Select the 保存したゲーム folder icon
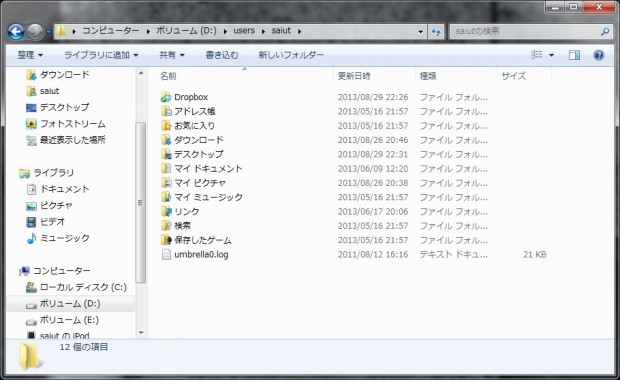This screenshot has width=620, height=380. (166, 240)
